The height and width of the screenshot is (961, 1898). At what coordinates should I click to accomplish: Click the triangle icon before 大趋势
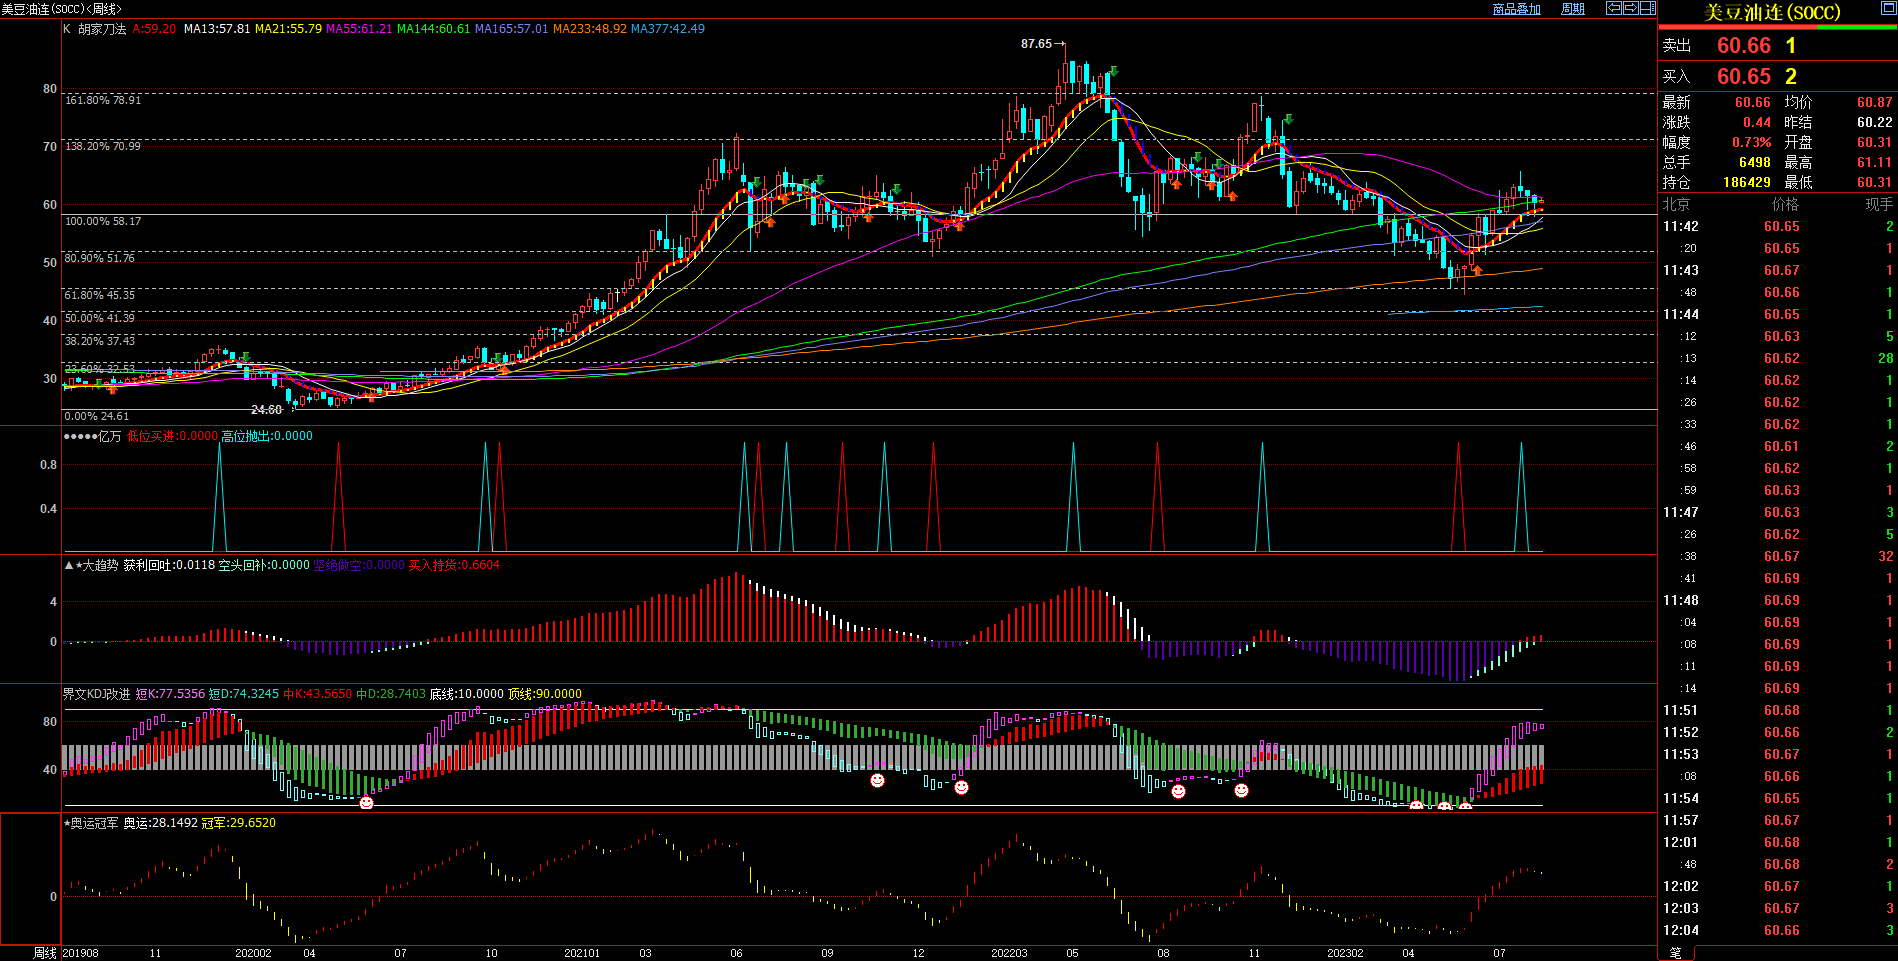pyautogui.click(x=68, y=565)
